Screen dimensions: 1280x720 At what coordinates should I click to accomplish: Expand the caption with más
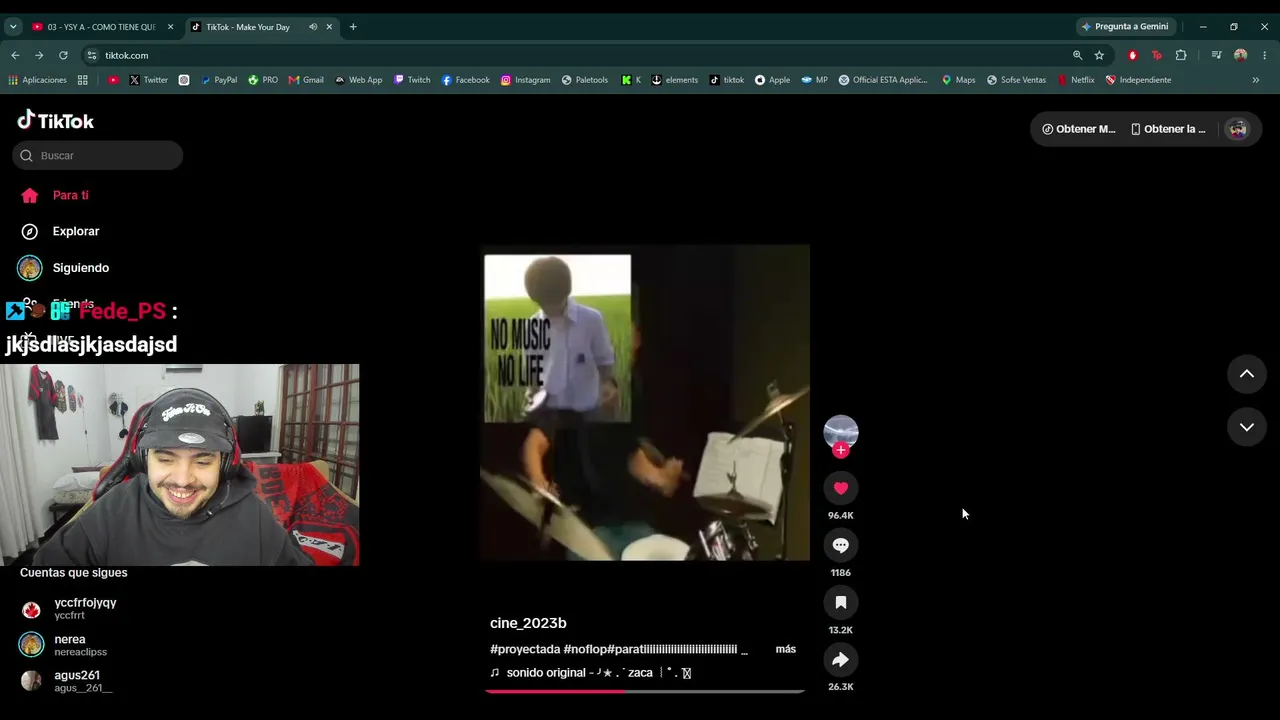(x=786, y=649)
